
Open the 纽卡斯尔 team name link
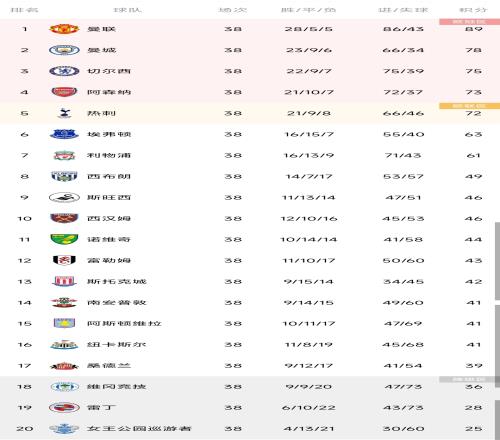pyautogui.click(x=116, y=345)
